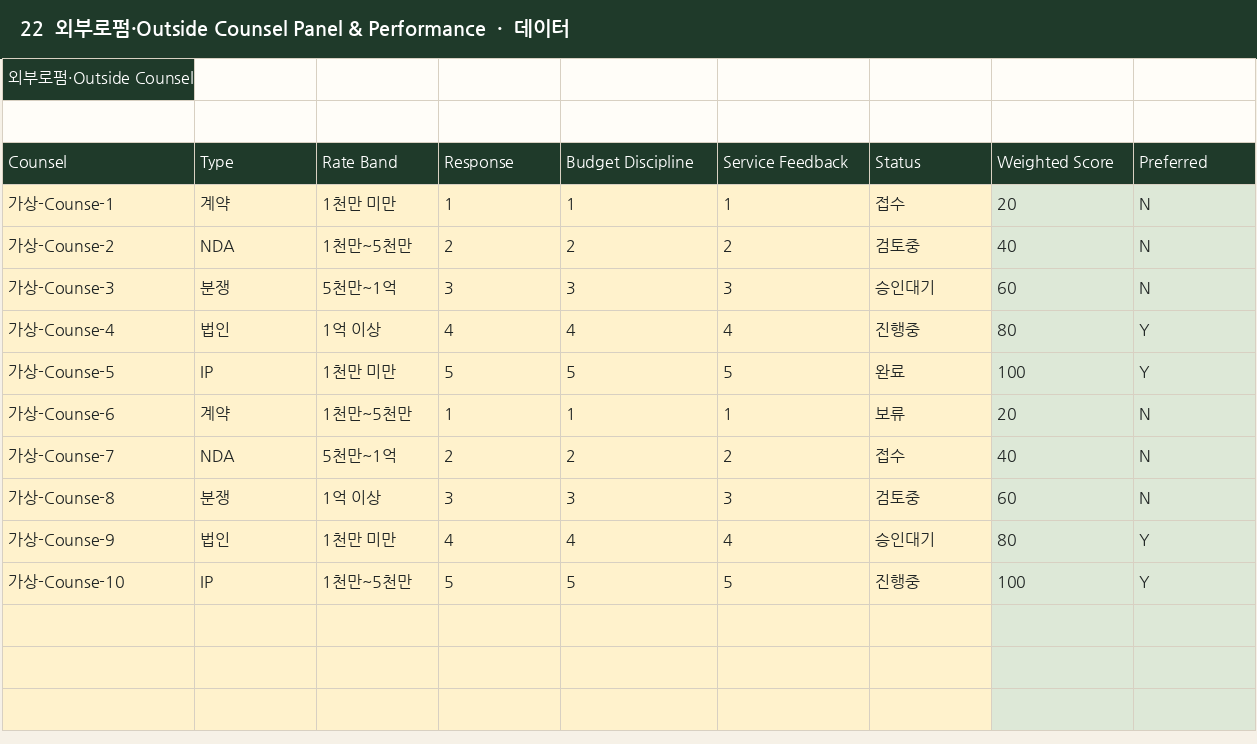Select Type cell 'IP' in 가상-Counse-5 row
The image size is (1257, 744).
pyautogui.click(x=255, y=373)
